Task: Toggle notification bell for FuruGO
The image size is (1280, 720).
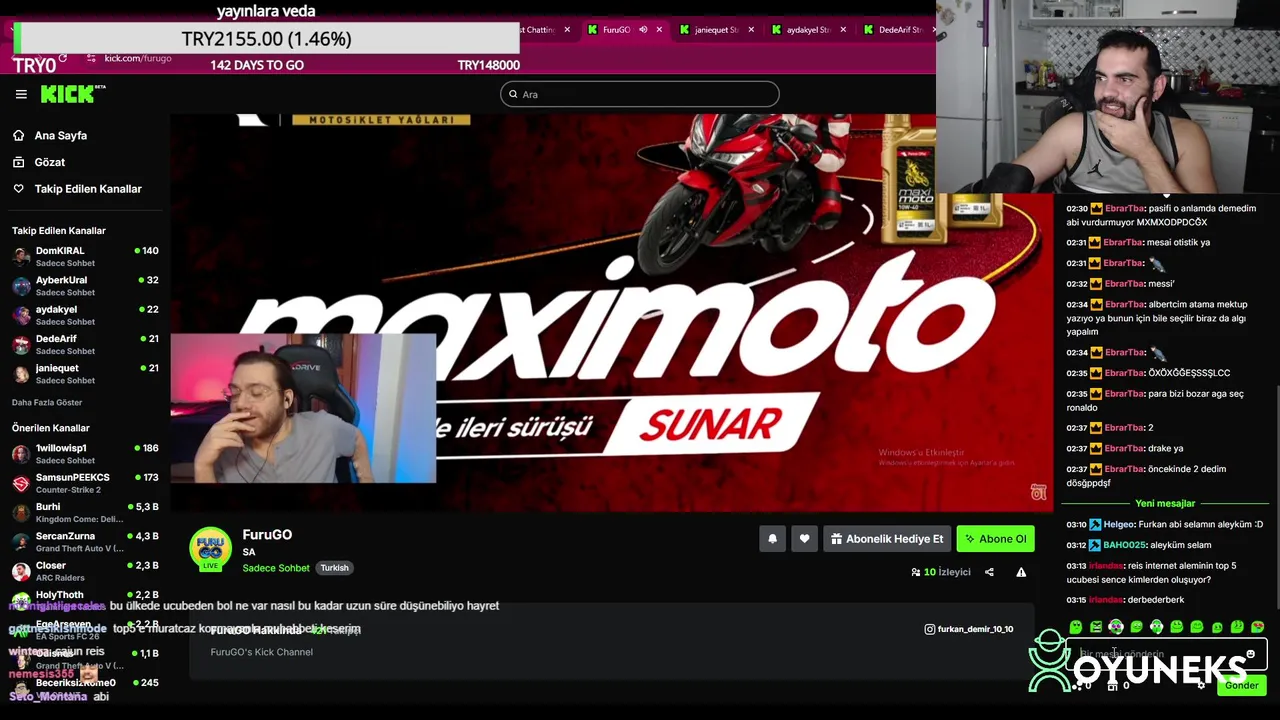Action: pyautogui.click(x=772, y=539)
